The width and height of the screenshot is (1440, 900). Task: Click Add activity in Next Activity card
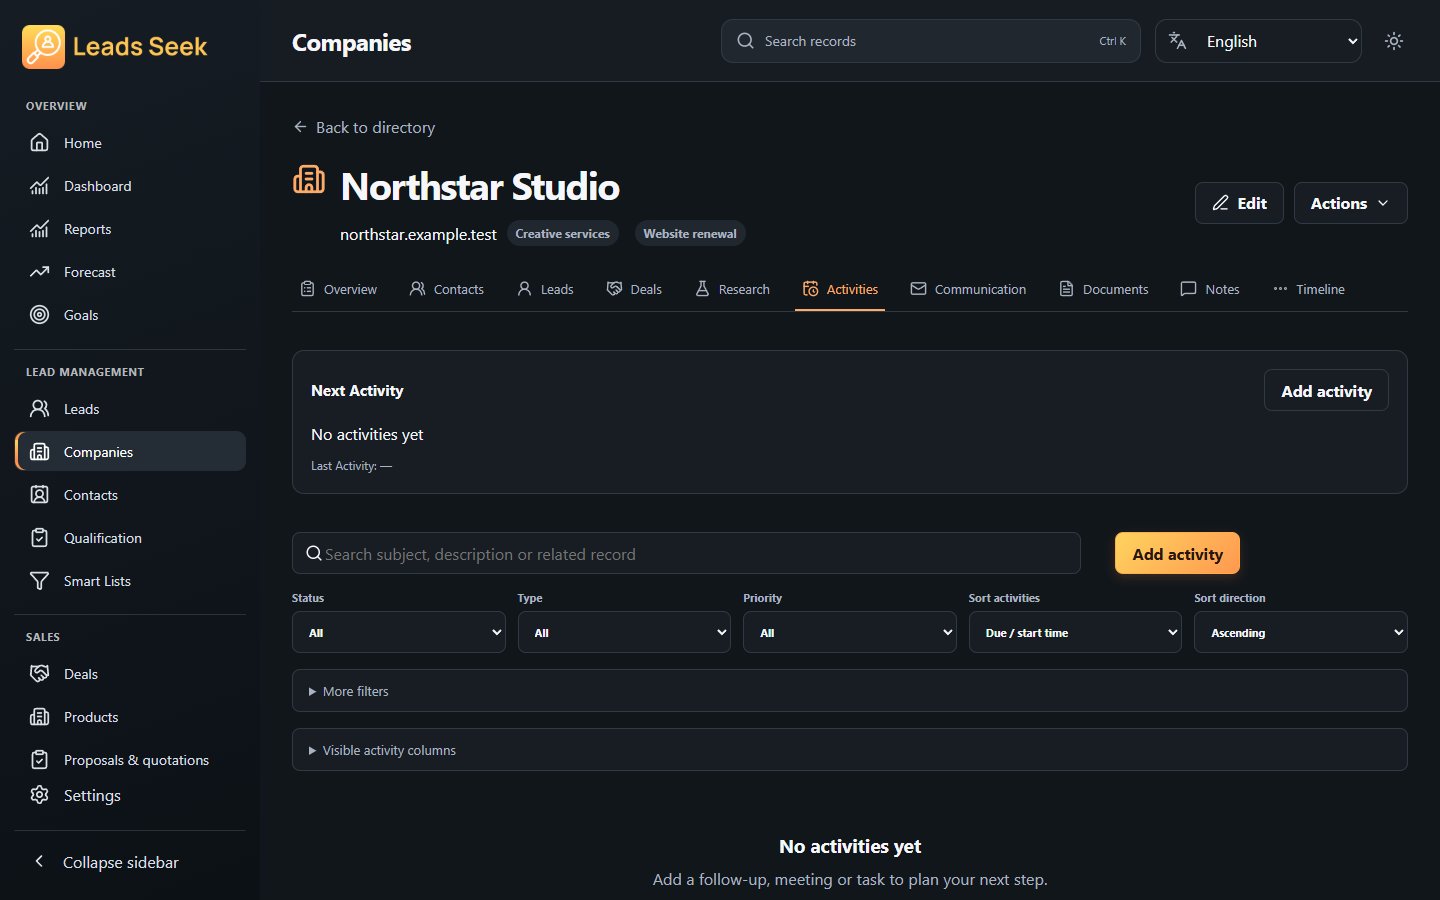1326,391
